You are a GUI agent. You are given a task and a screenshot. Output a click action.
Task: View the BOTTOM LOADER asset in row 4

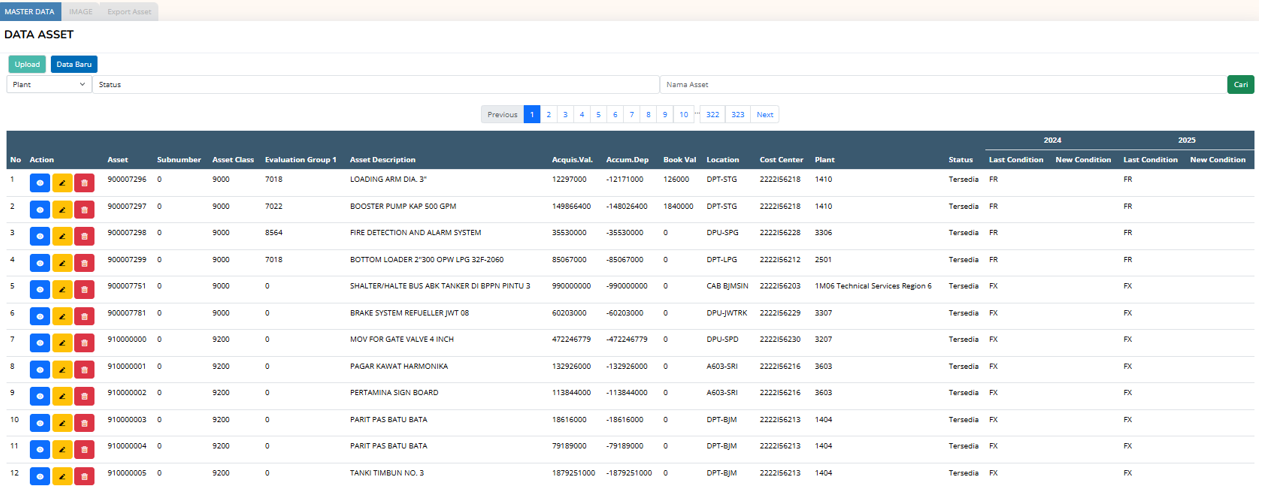pyautogui.click(x=40, y=263)
